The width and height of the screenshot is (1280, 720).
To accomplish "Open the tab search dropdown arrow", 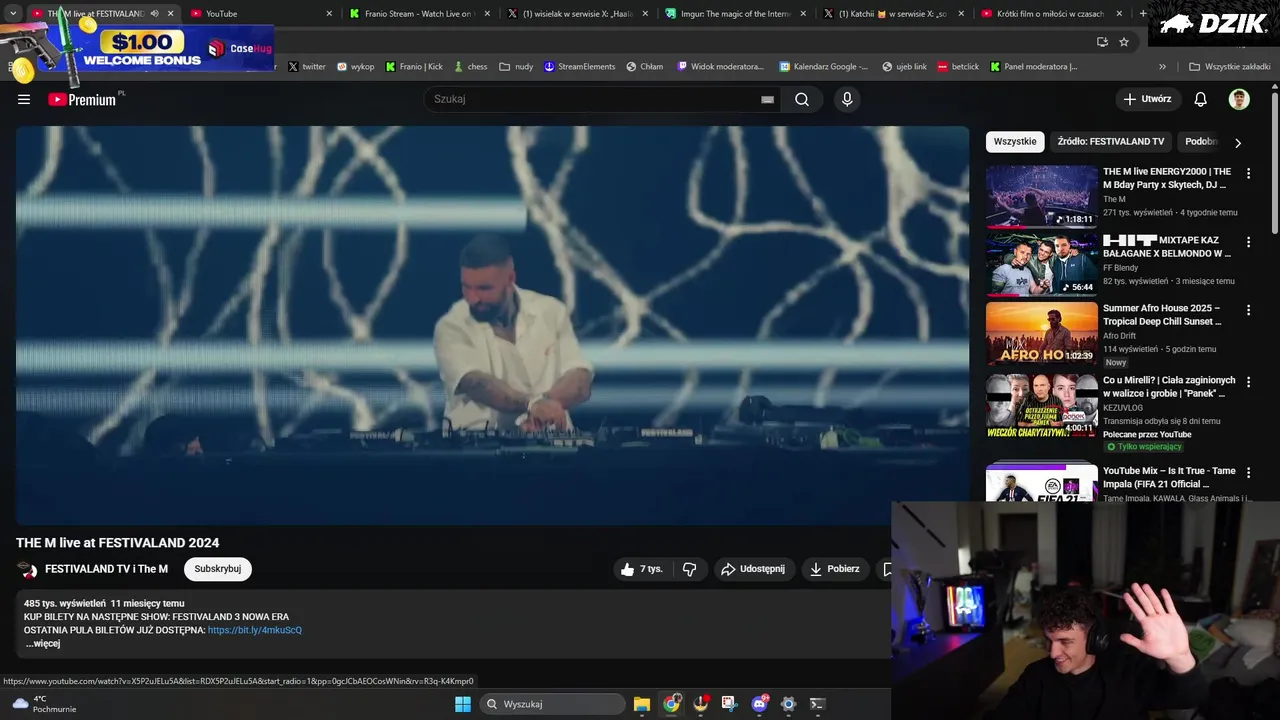I will tap(12, 13).
